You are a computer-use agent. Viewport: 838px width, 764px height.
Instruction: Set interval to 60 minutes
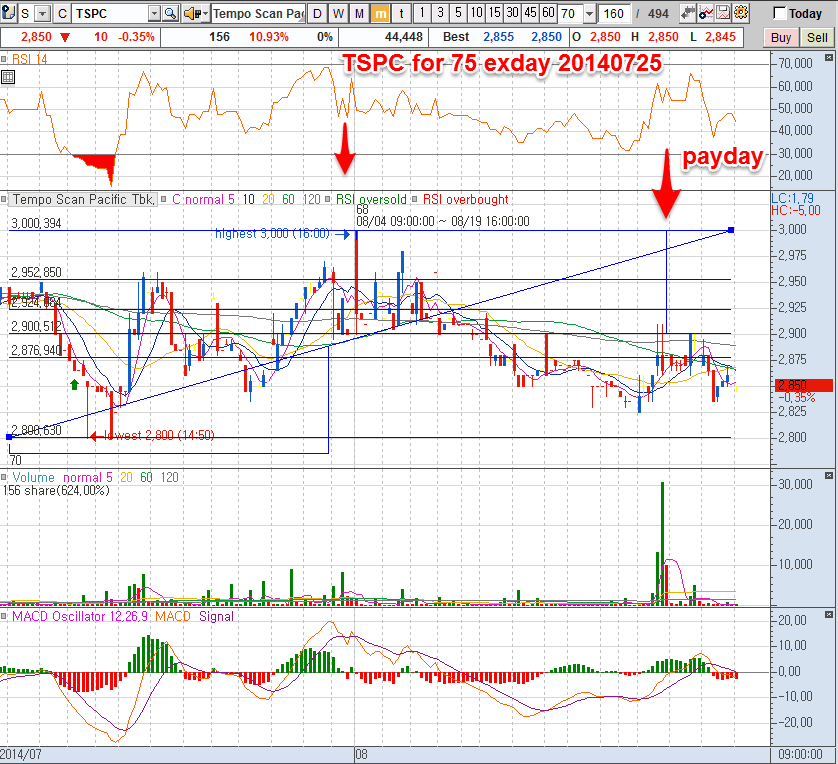point(548,13)
